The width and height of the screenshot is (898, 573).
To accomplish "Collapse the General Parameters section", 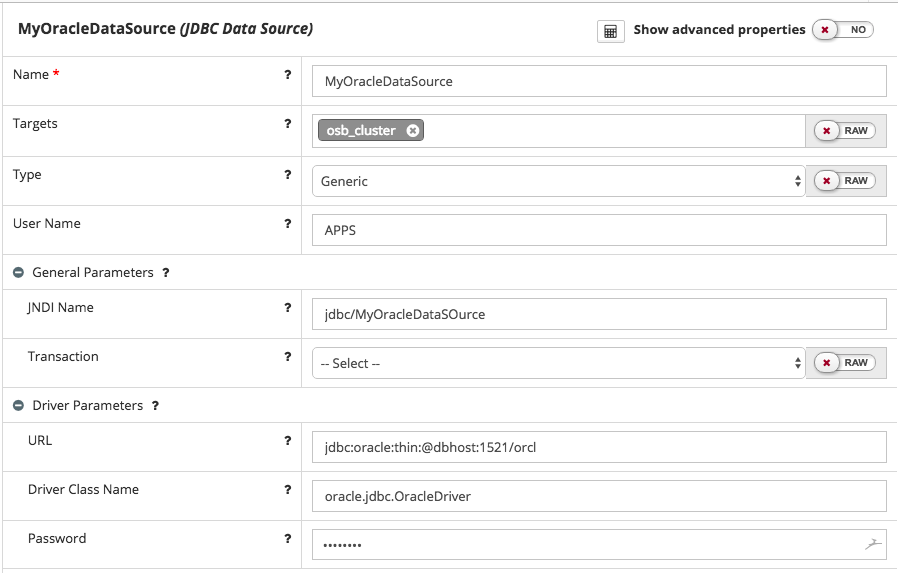I will 18,273.
